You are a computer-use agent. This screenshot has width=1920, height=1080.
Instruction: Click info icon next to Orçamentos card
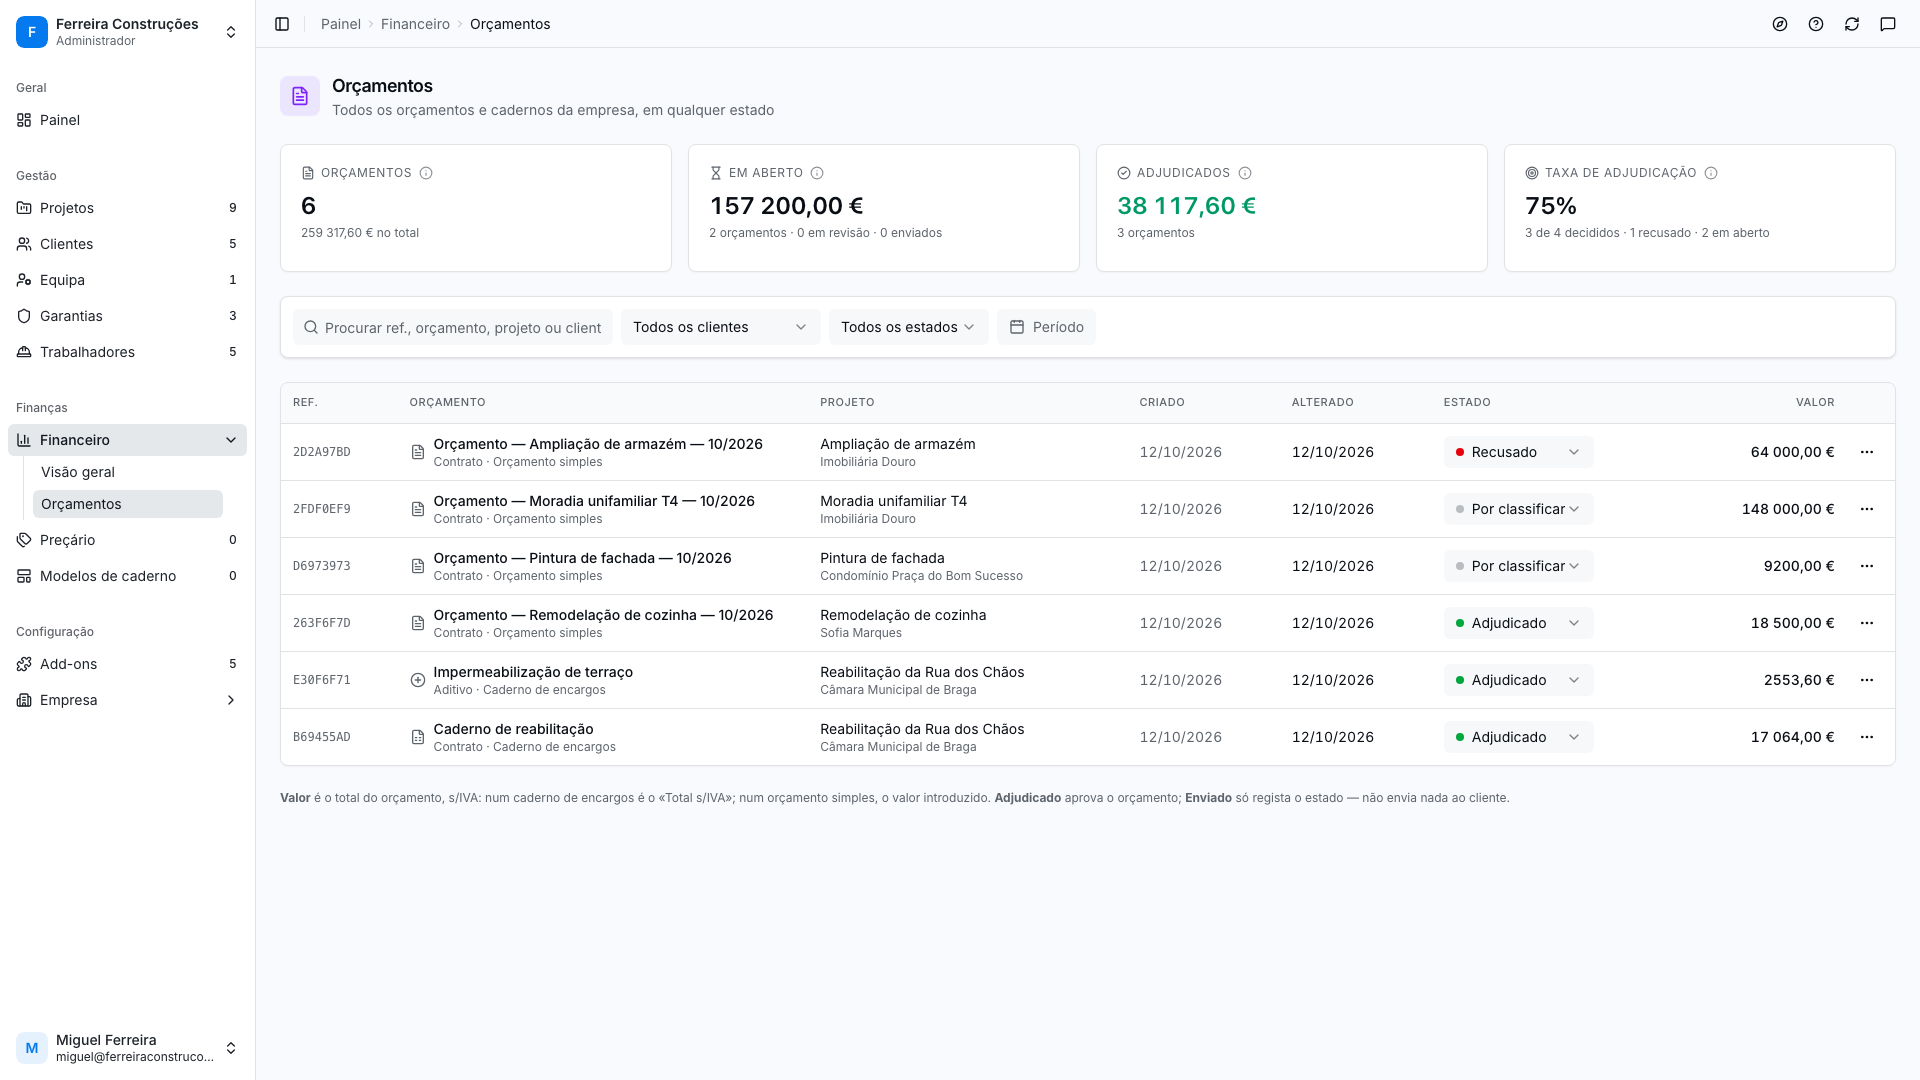pos(426,173)
